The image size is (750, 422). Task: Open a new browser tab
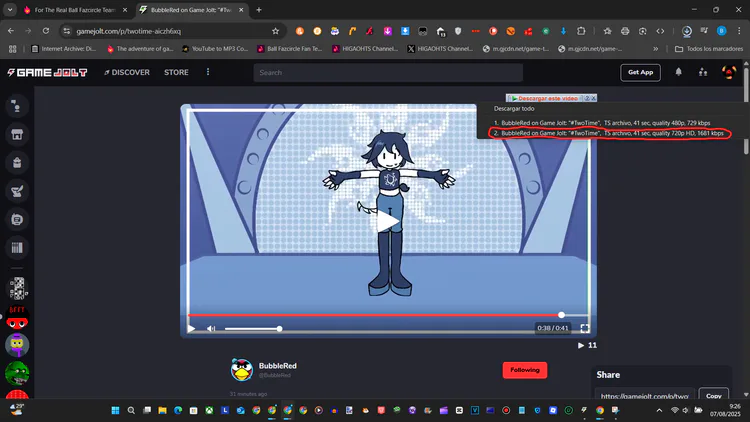pyautogui.click(x=259, y=10)
